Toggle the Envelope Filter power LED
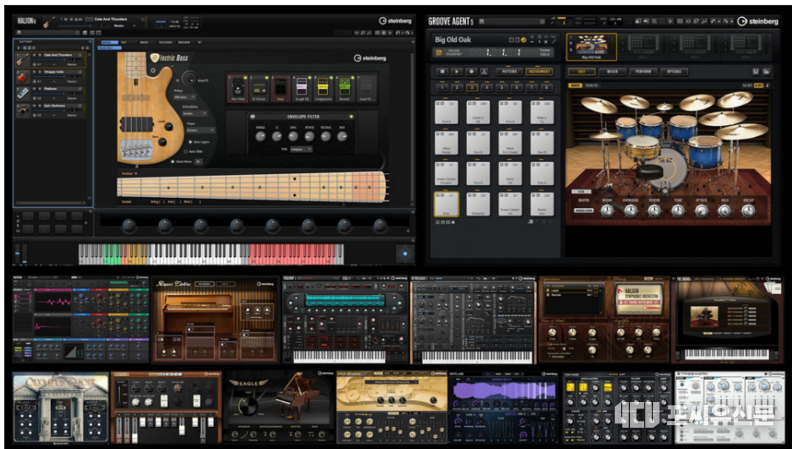 tap(351, 117)
